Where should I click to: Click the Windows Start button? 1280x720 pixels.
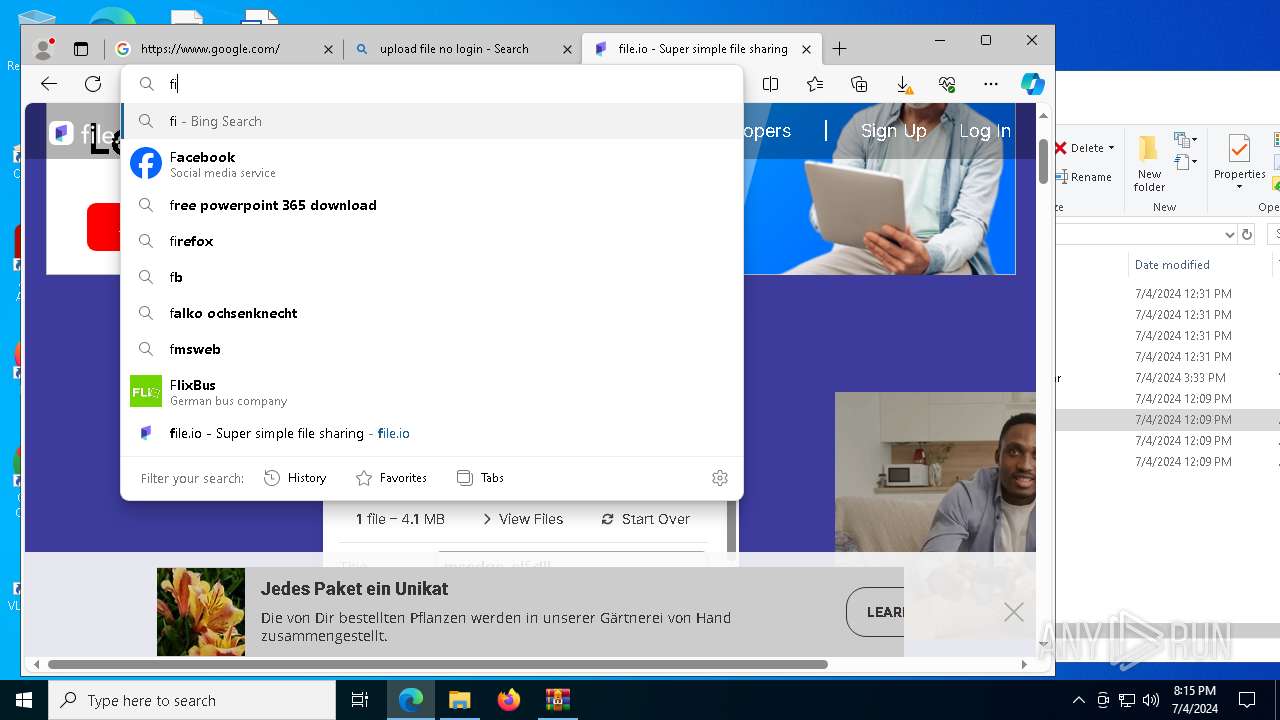(x=24, y=700)
